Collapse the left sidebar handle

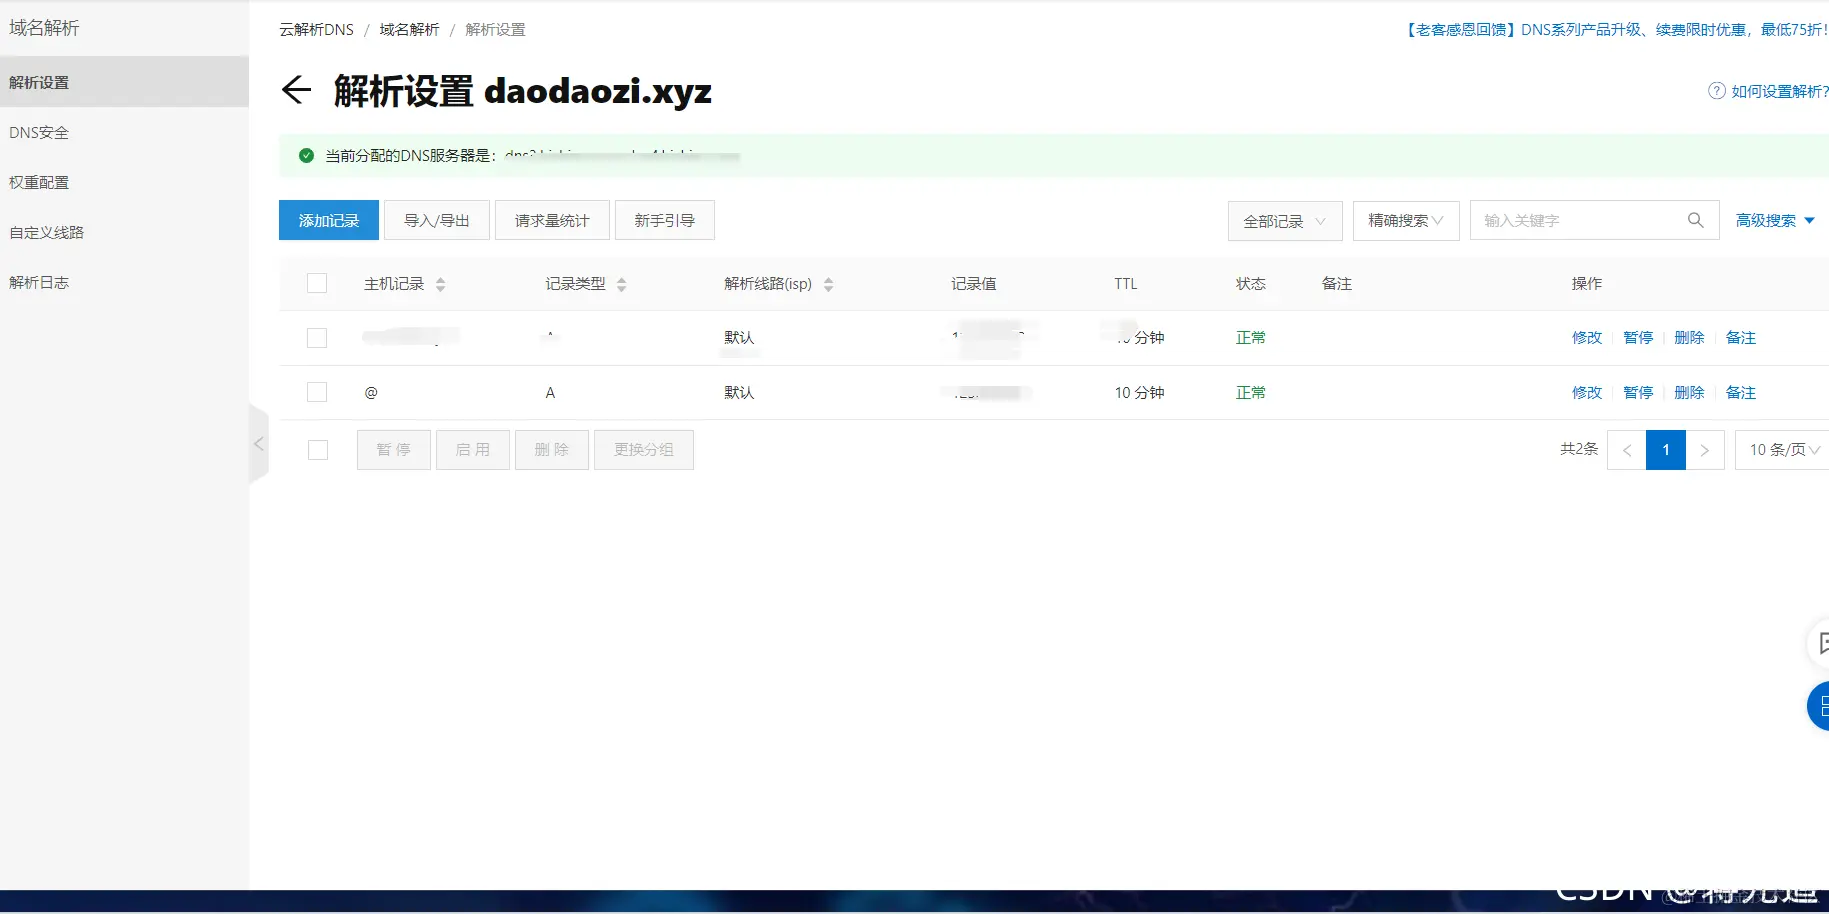[259, 443]
